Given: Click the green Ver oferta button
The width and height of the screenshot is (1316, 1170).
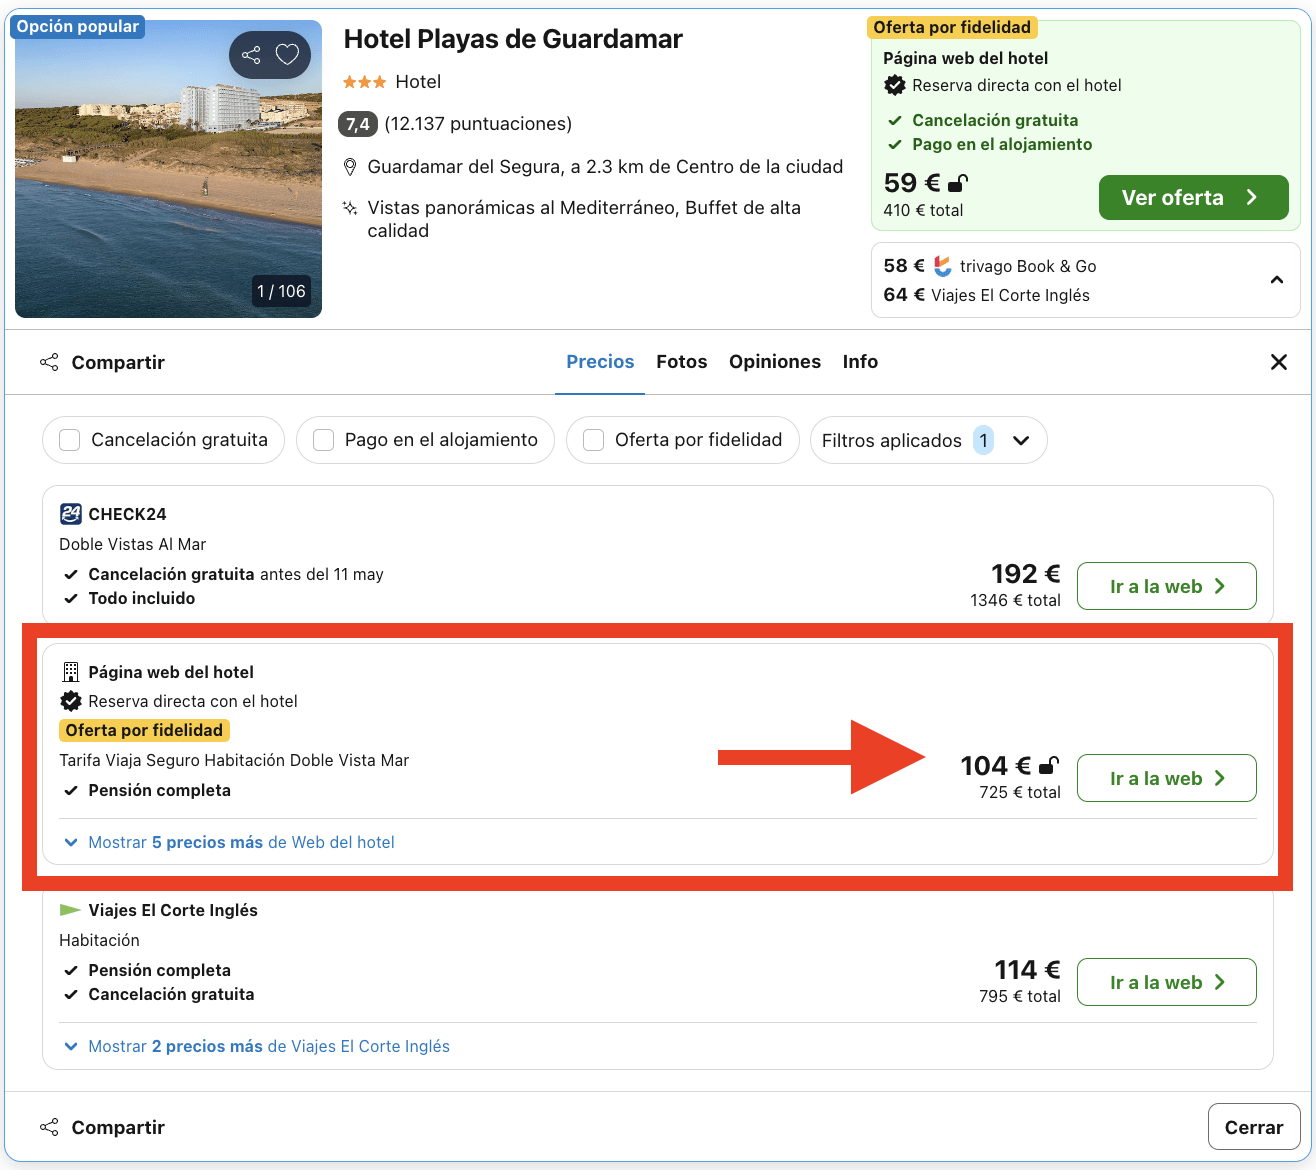Looking at the screenshot, I should pyautogui.click(x=1193, y=197).
